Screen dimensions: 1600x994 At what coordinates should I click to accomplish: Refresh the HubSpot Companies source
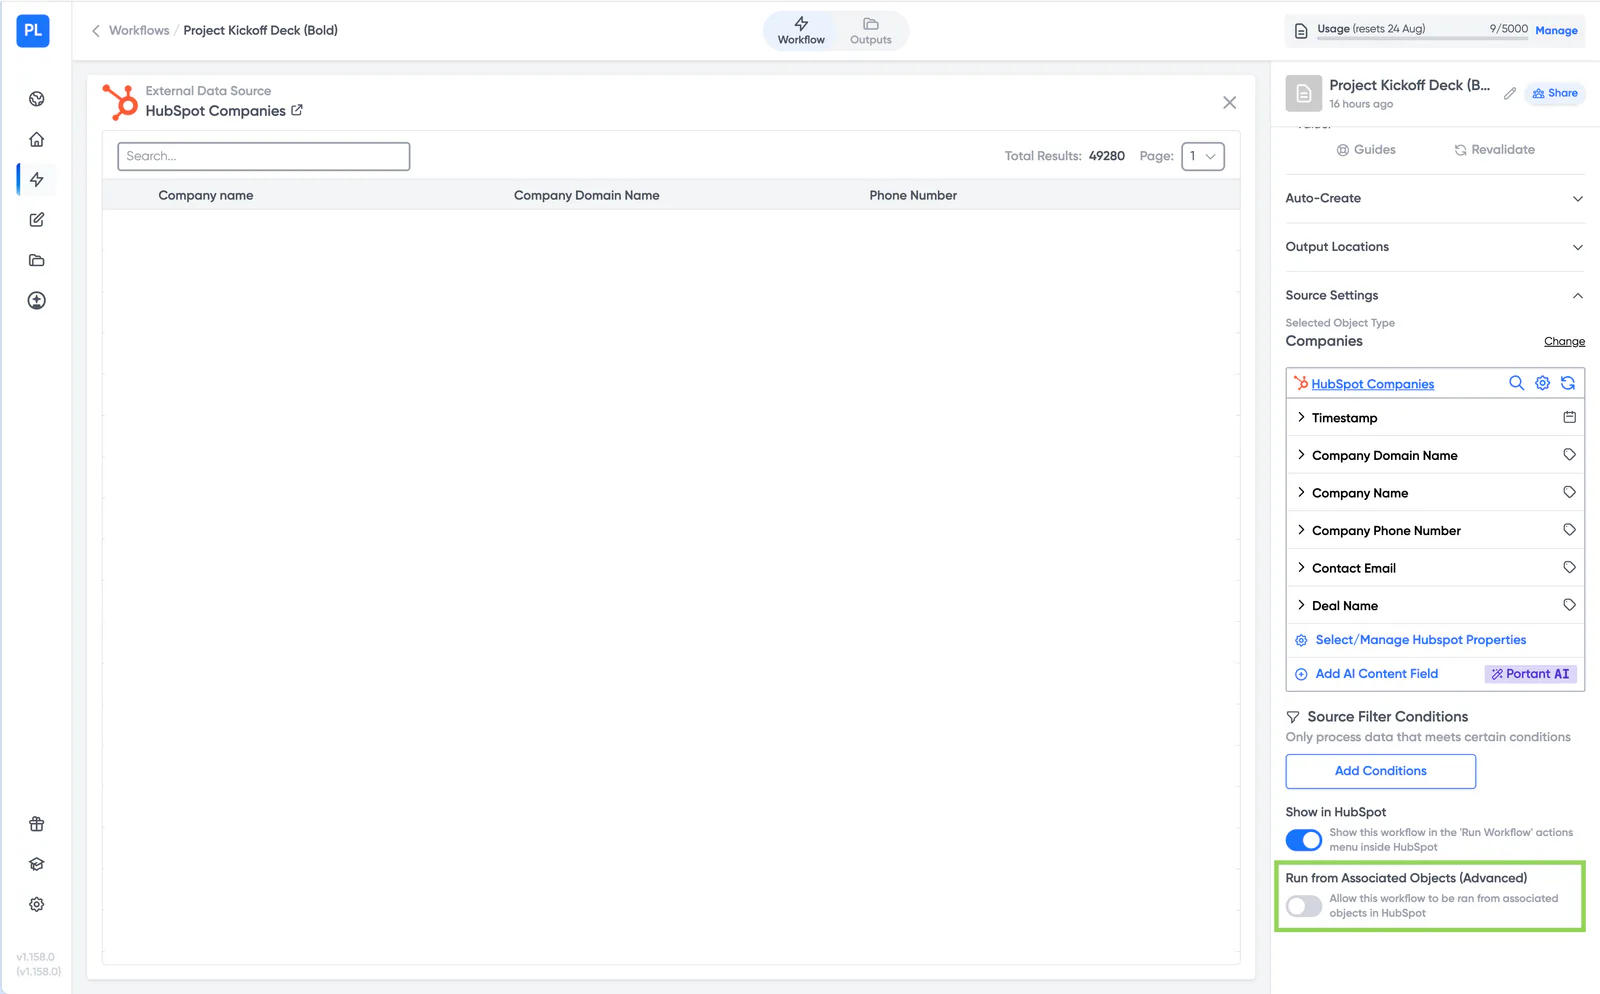click(1568, 383)
